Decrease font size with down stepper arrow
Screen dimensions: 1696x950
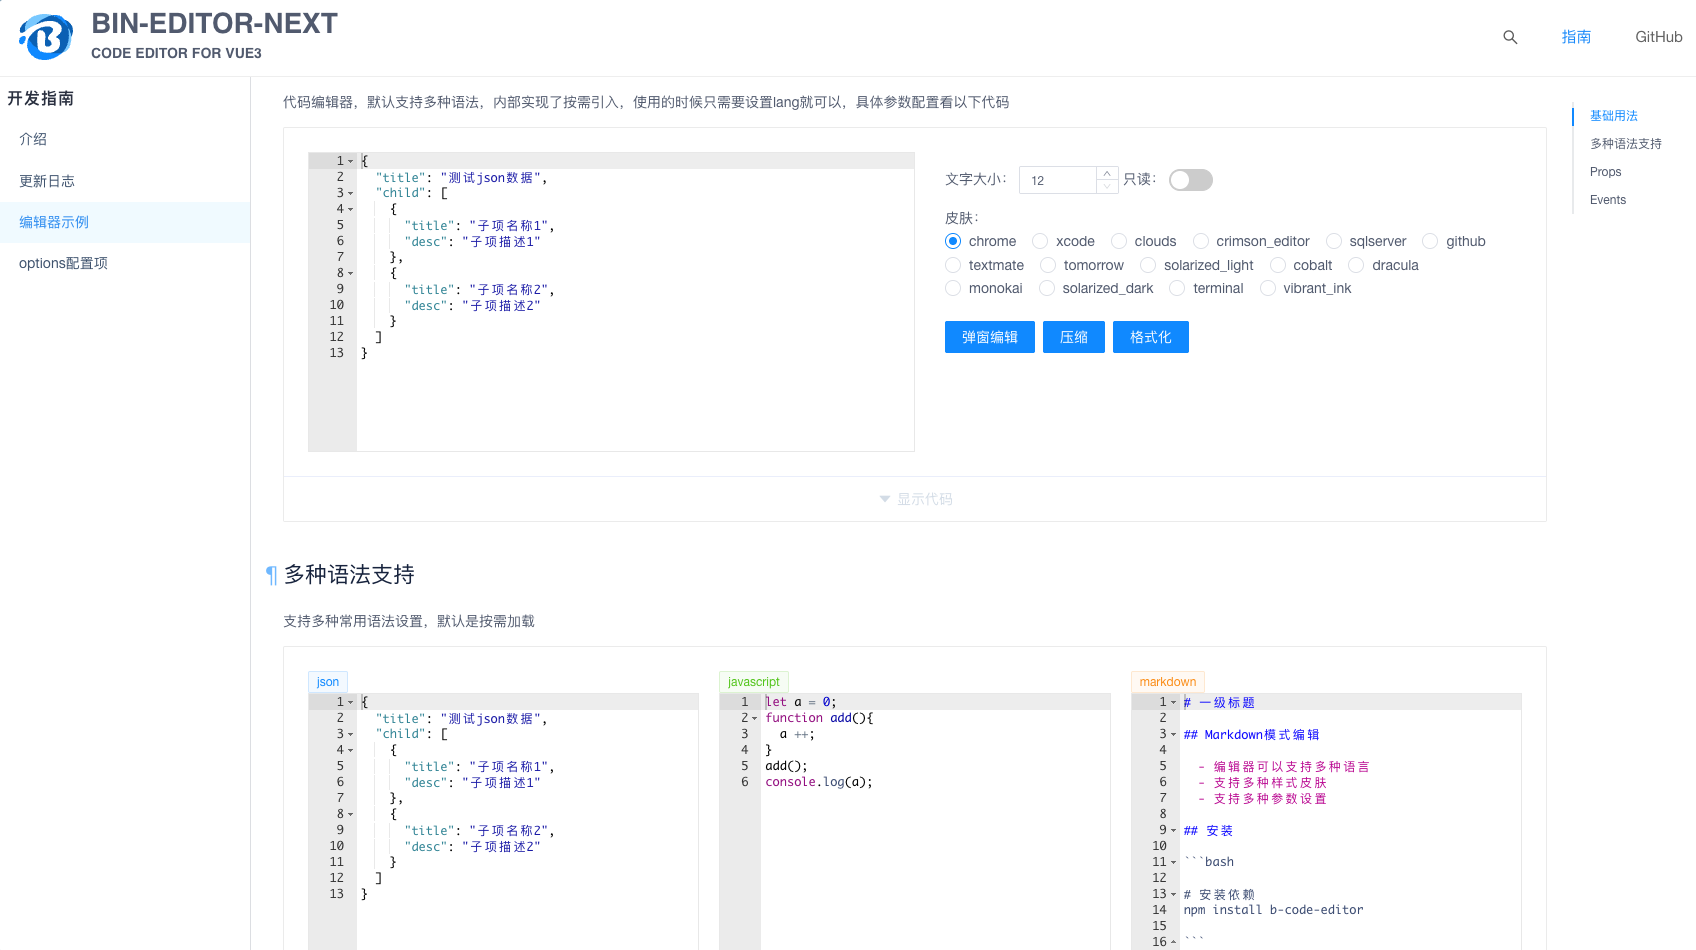point(1107,187)
